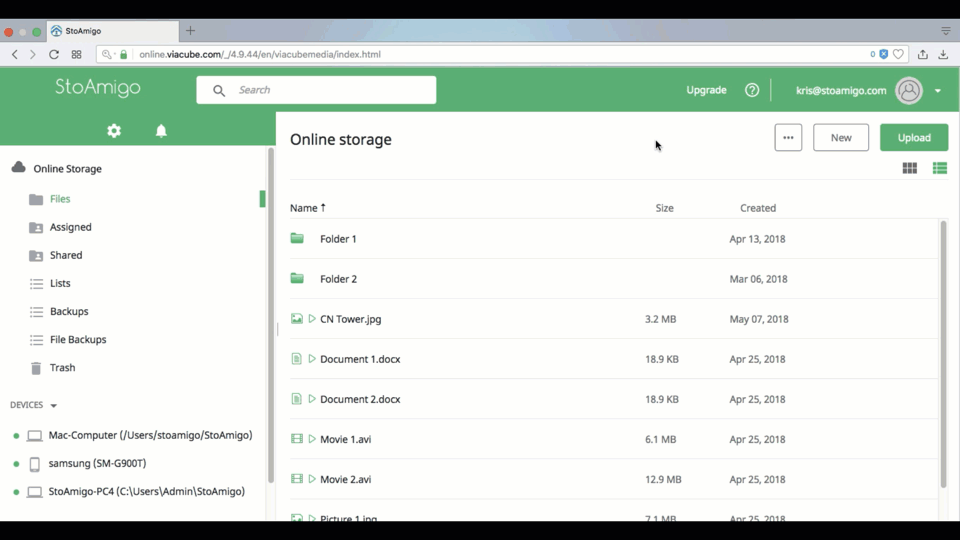This screenshot has width=960, height=540.
Task: Go forward in the browser
Action: 32,54
